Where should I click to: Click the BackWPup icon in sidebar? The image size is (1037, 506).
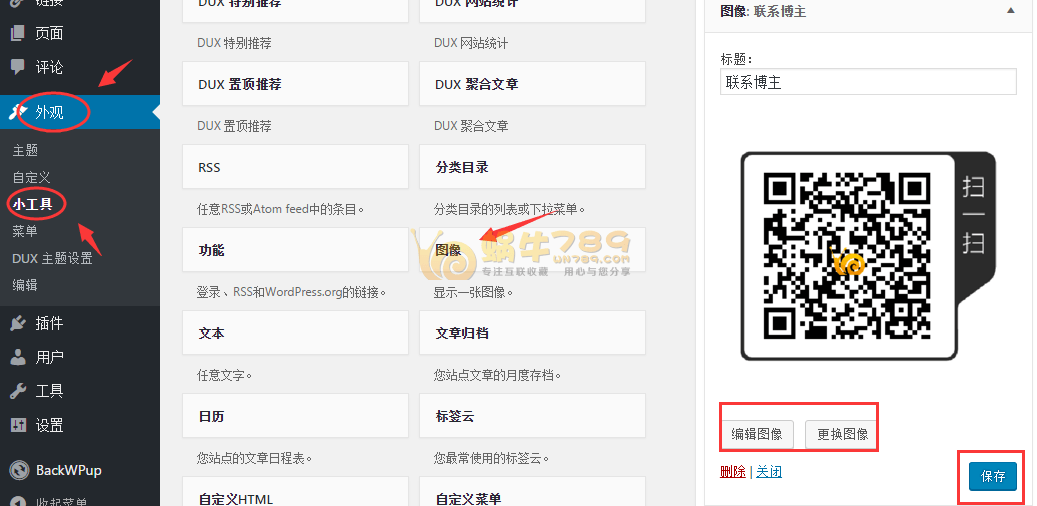(18, 470)
